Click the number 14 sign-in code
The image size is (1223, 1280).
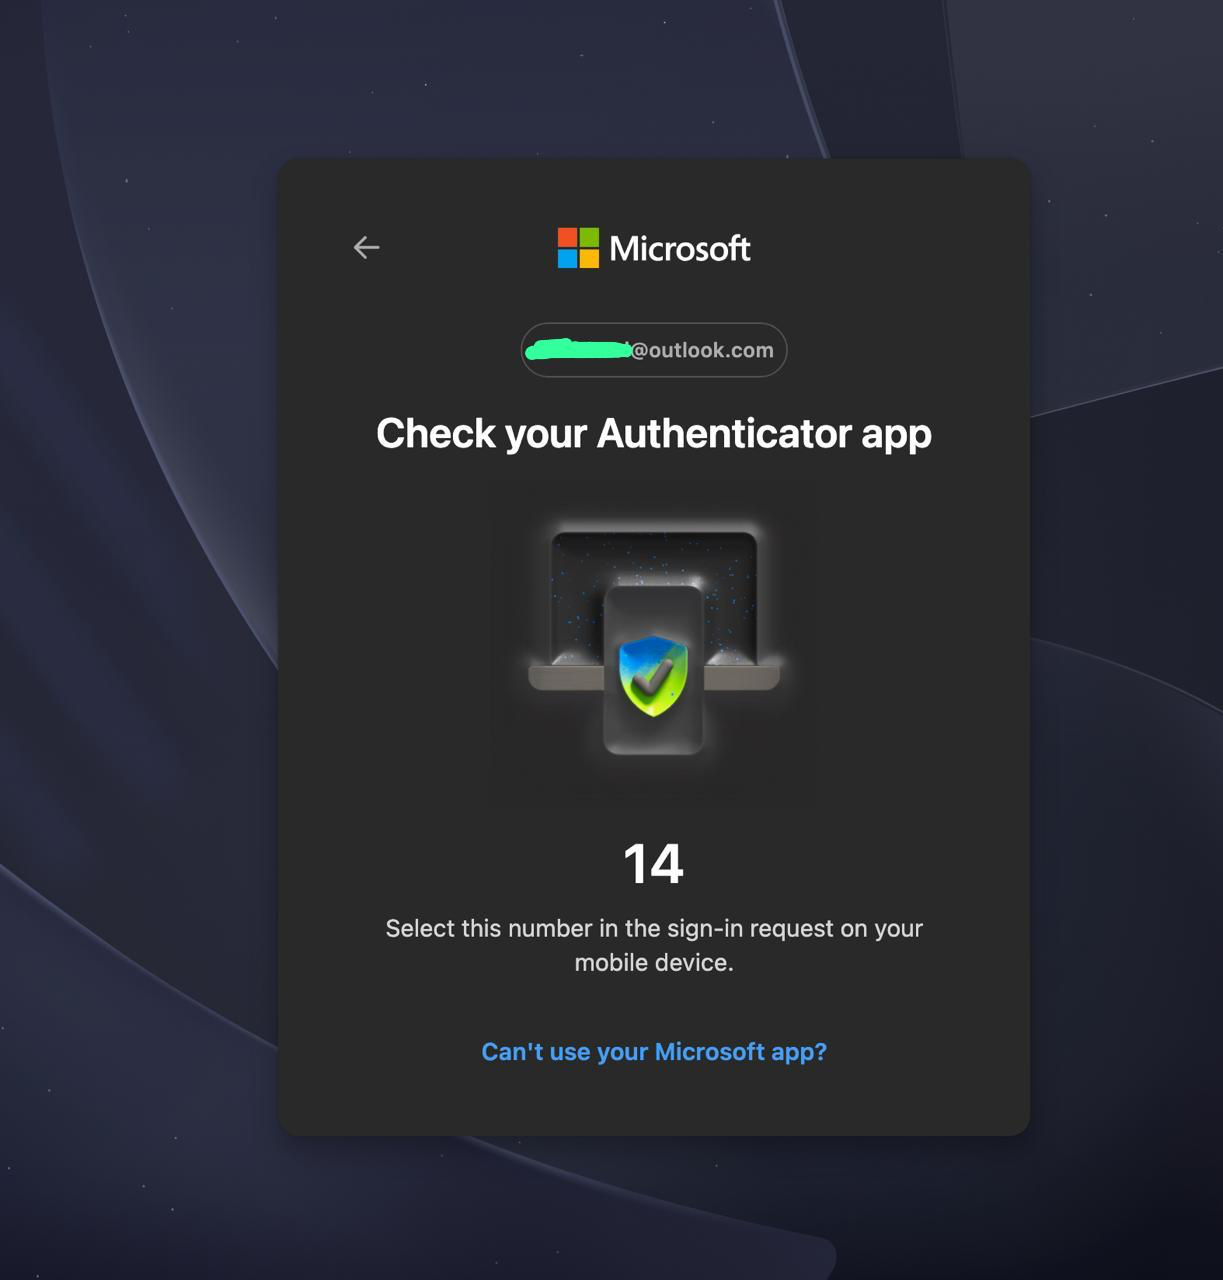tap(654, 864)
